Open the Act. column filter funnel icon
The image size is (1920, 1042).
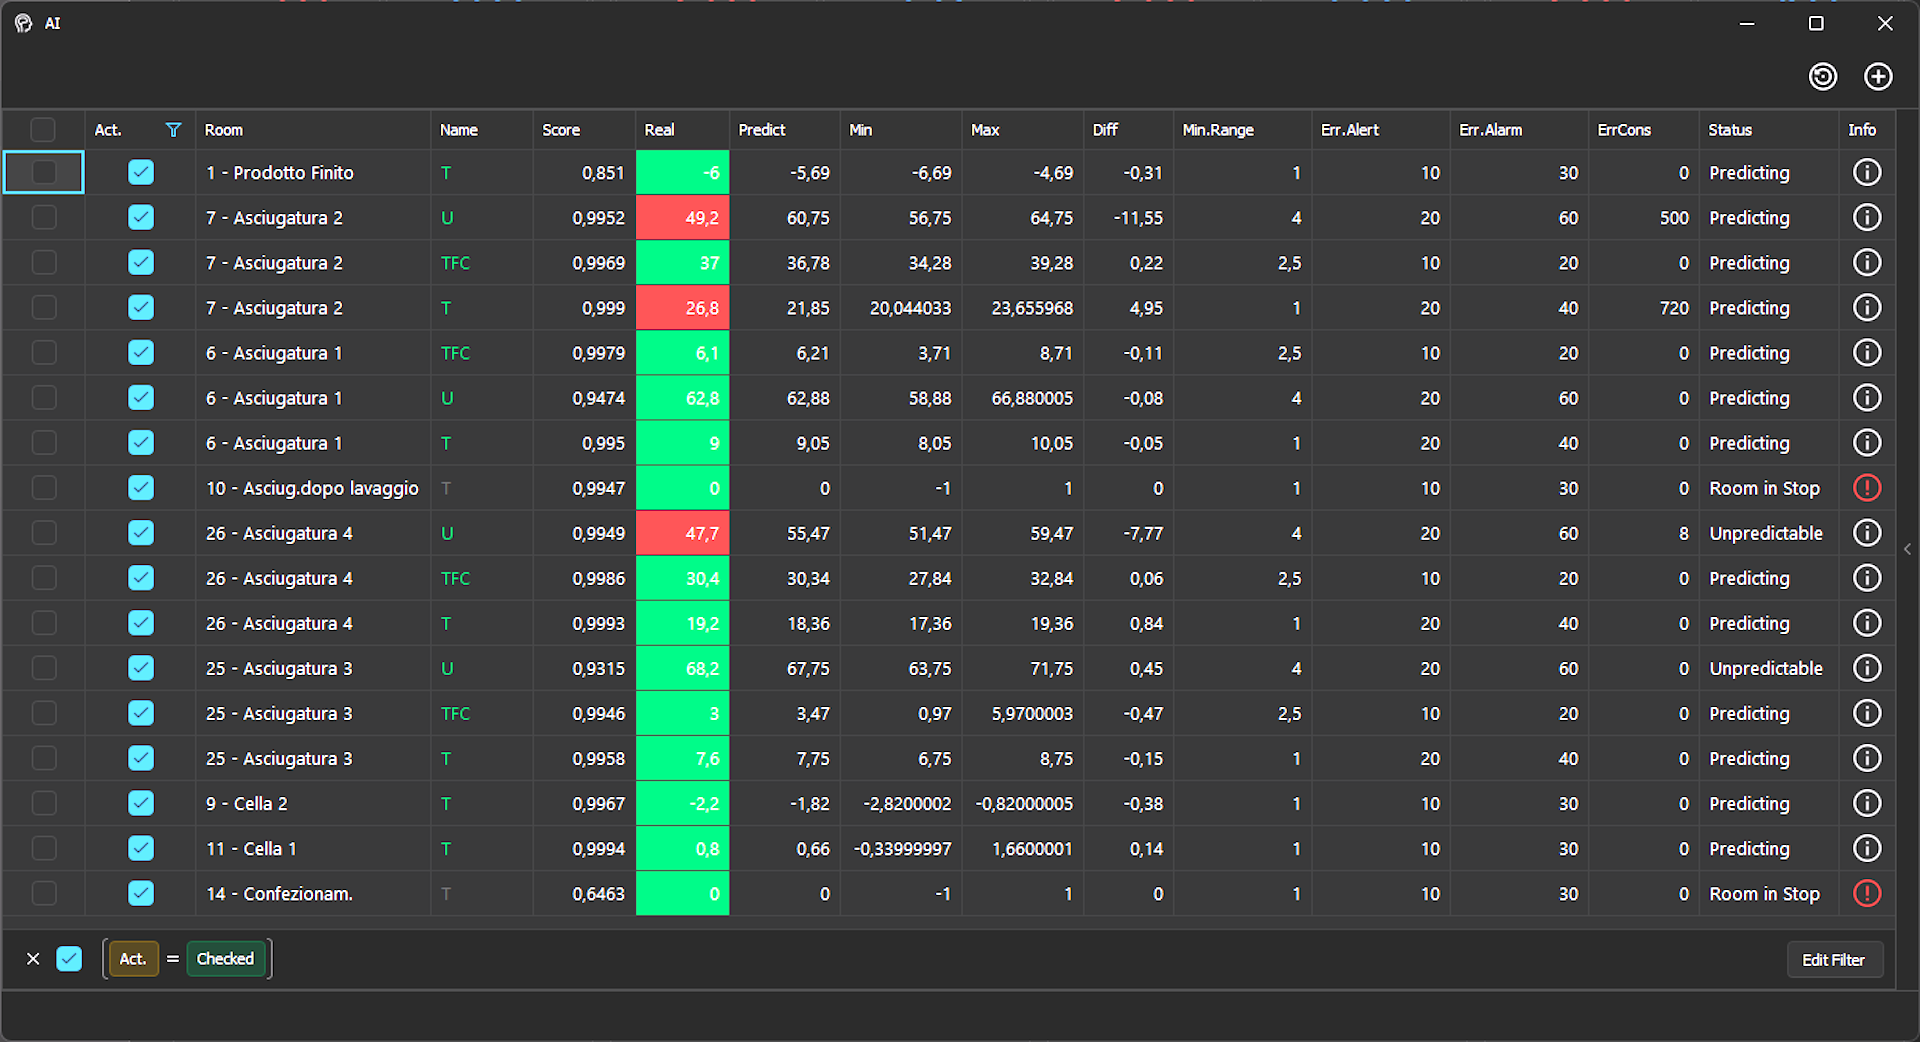(x=173, y=130)
